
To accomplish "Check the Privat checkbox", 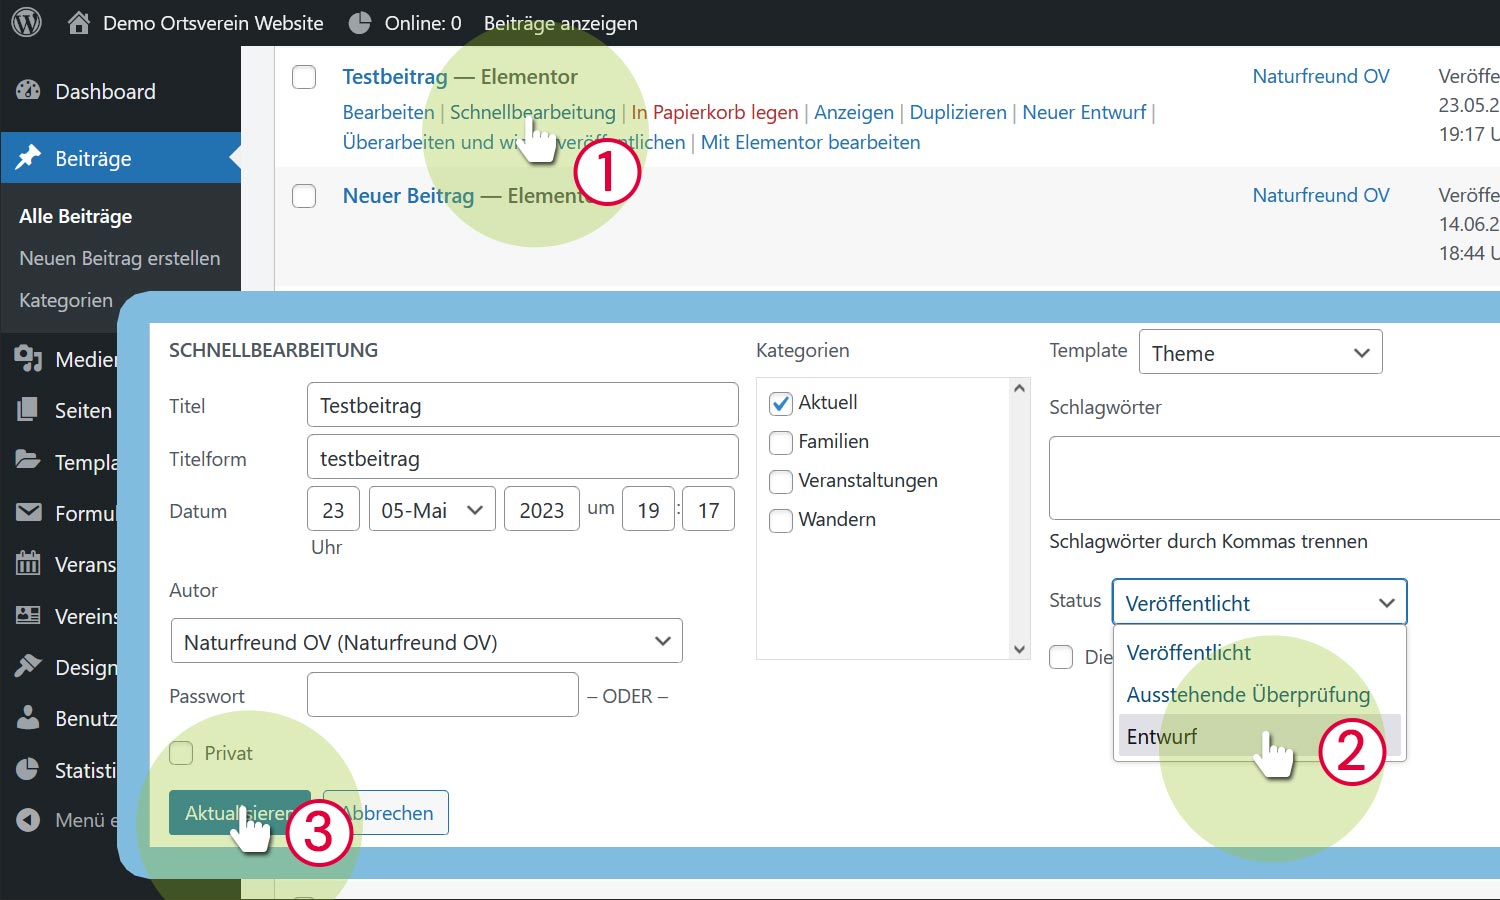I will (x=181, y=752).
